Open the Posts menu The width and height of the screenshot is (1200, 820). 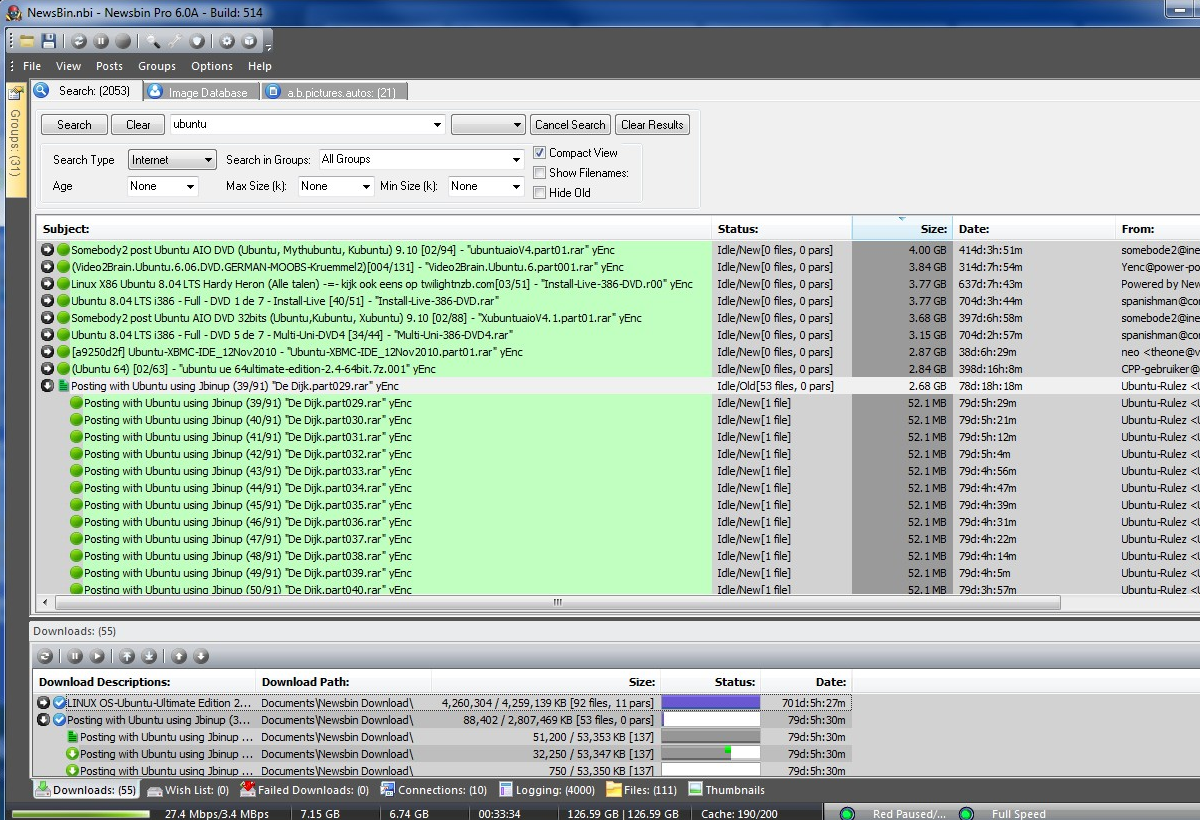(x=110, y=66)
